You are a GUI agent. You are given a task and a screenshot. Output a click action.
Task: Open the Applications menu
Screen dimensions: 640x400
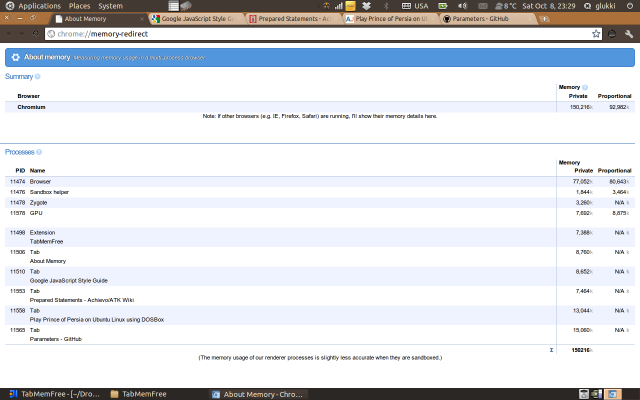point(39,6)
